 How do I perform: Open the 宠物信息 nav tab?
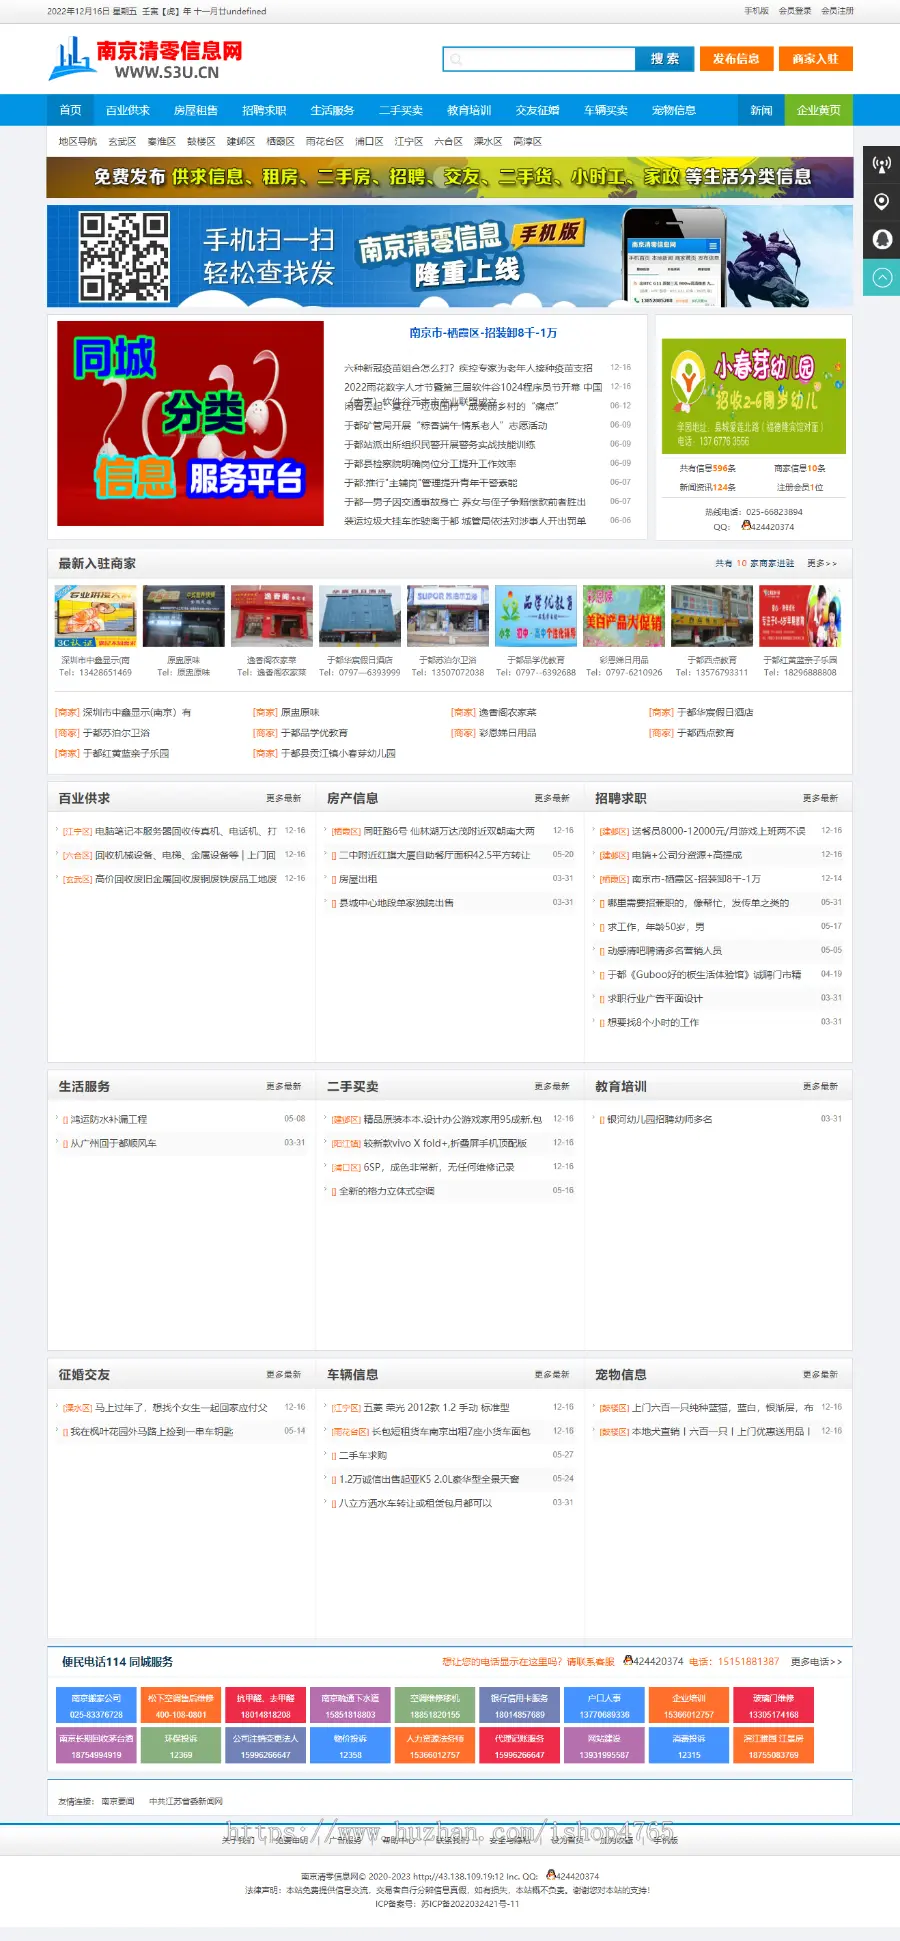[674, 110]
